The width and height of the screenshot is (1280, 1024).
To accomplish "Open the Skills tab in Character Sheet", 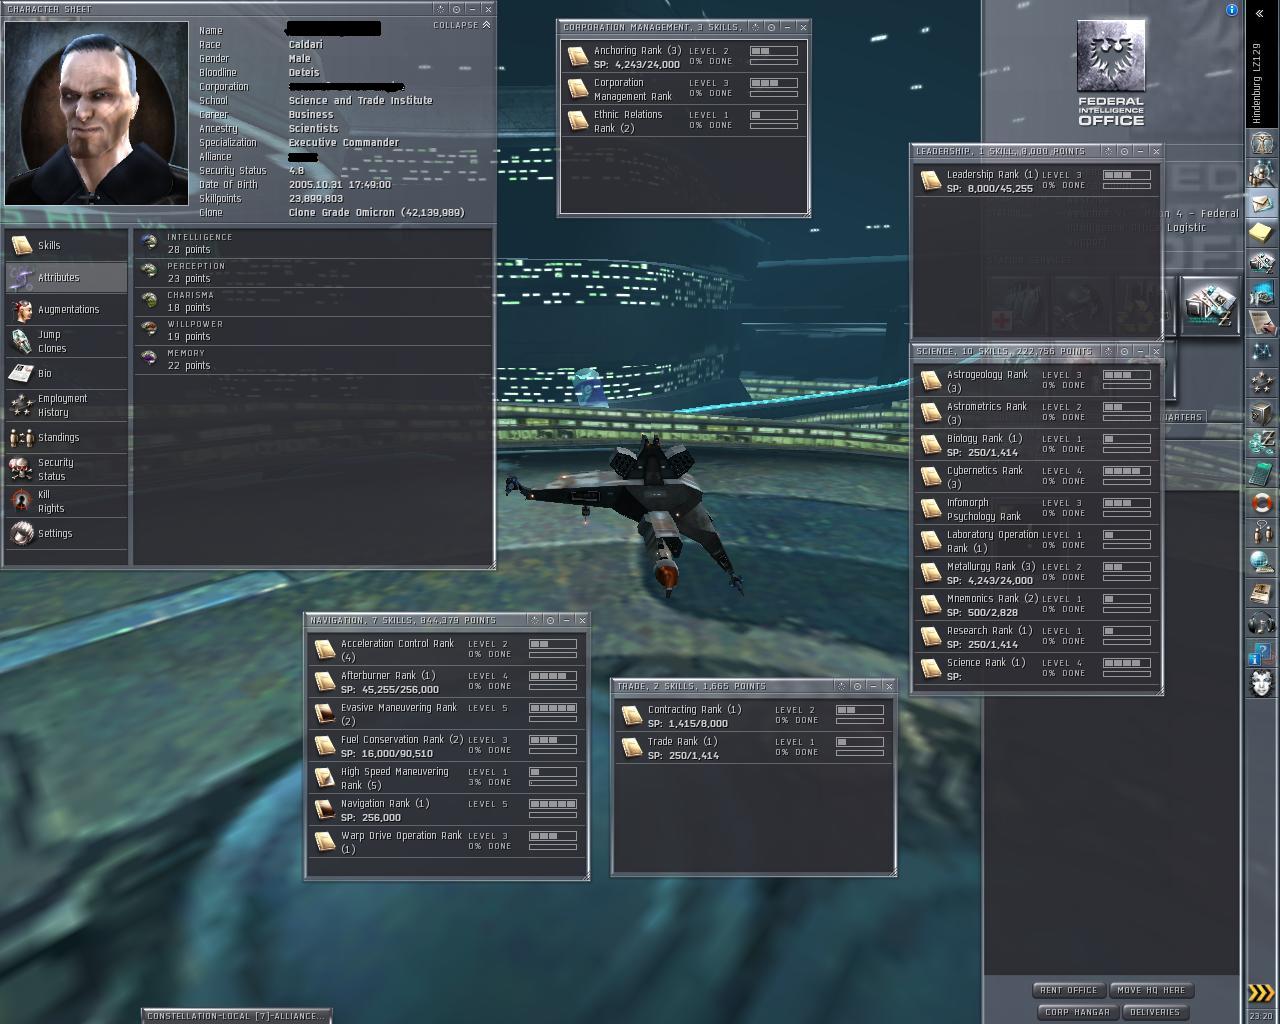I will pos(66,245).
